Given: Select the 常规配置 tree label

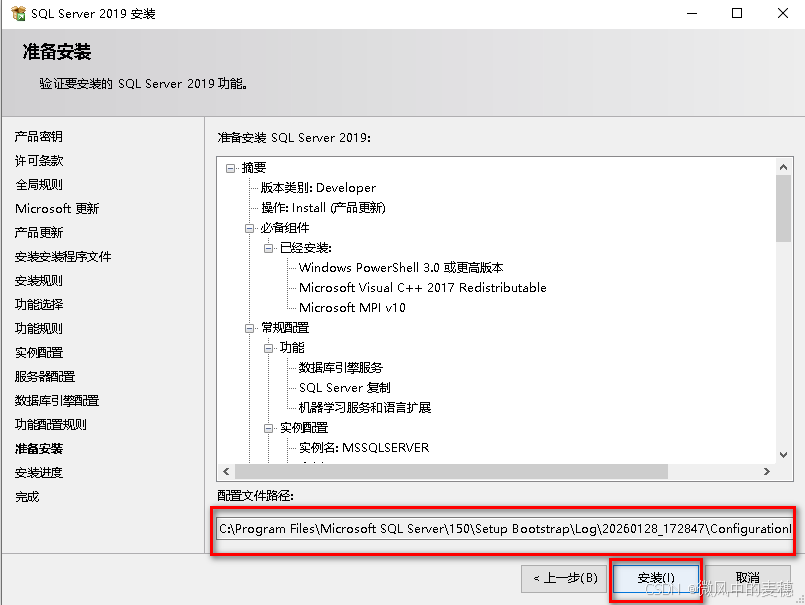Looking at the screenshot, I should point(285,328).
